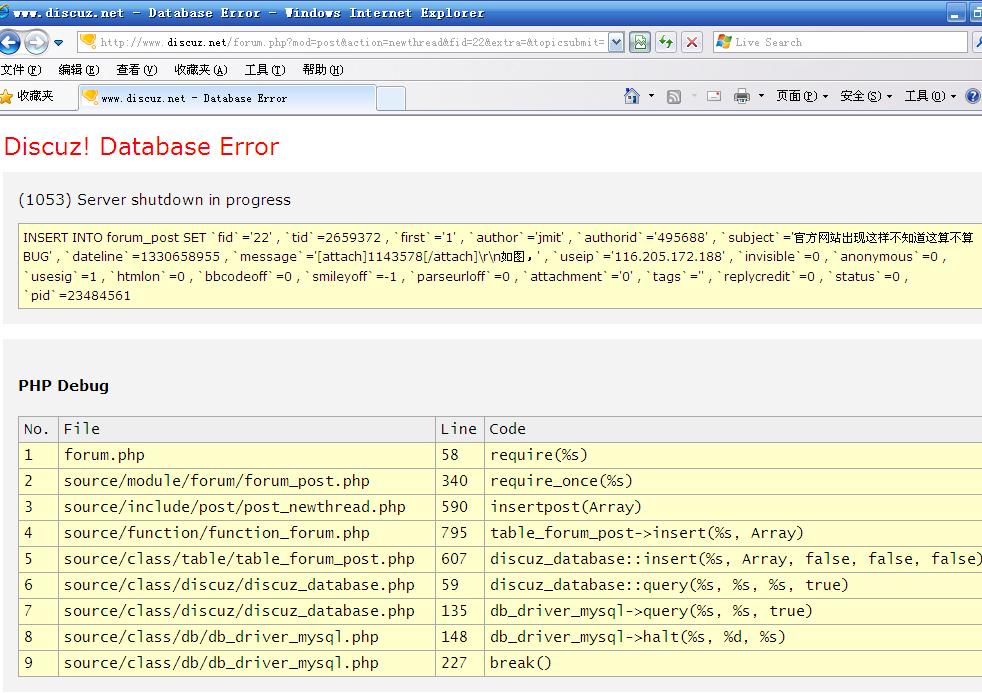Click the PHP Debug heading
982x693 pixels.
(63, 386)
